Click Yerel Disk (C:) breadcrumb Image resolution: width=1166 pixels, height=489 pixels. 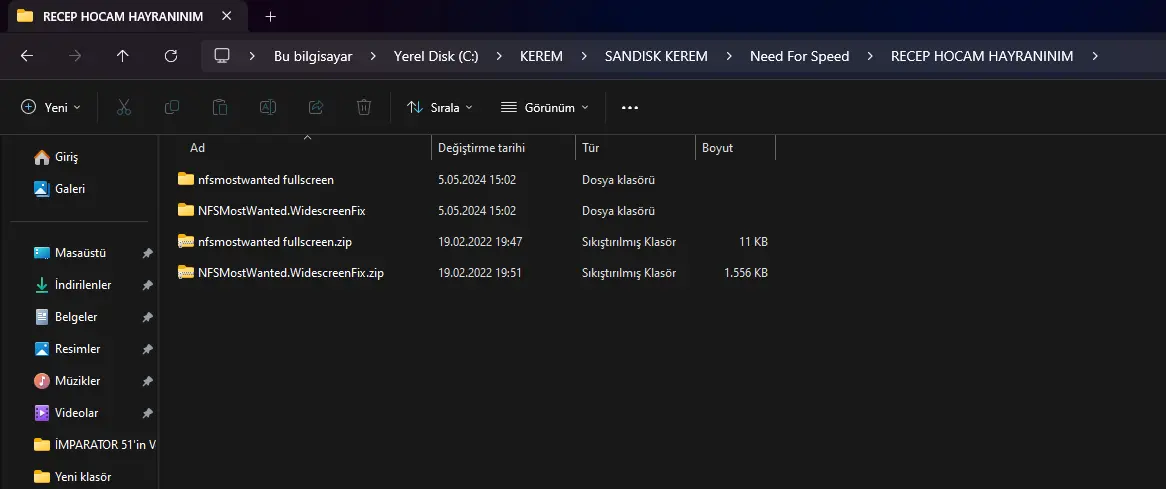coord(436,56)
